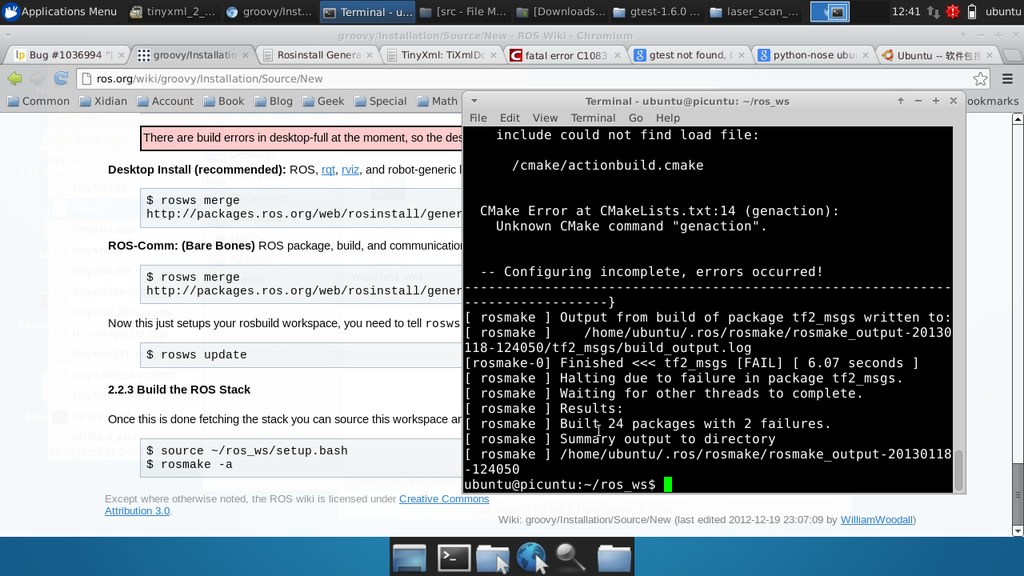This screenshot has width=1024, height=576.
Task: Open the Application Finder magnifier dock icon
Action: pyautogui.click(x=571, y=558)
